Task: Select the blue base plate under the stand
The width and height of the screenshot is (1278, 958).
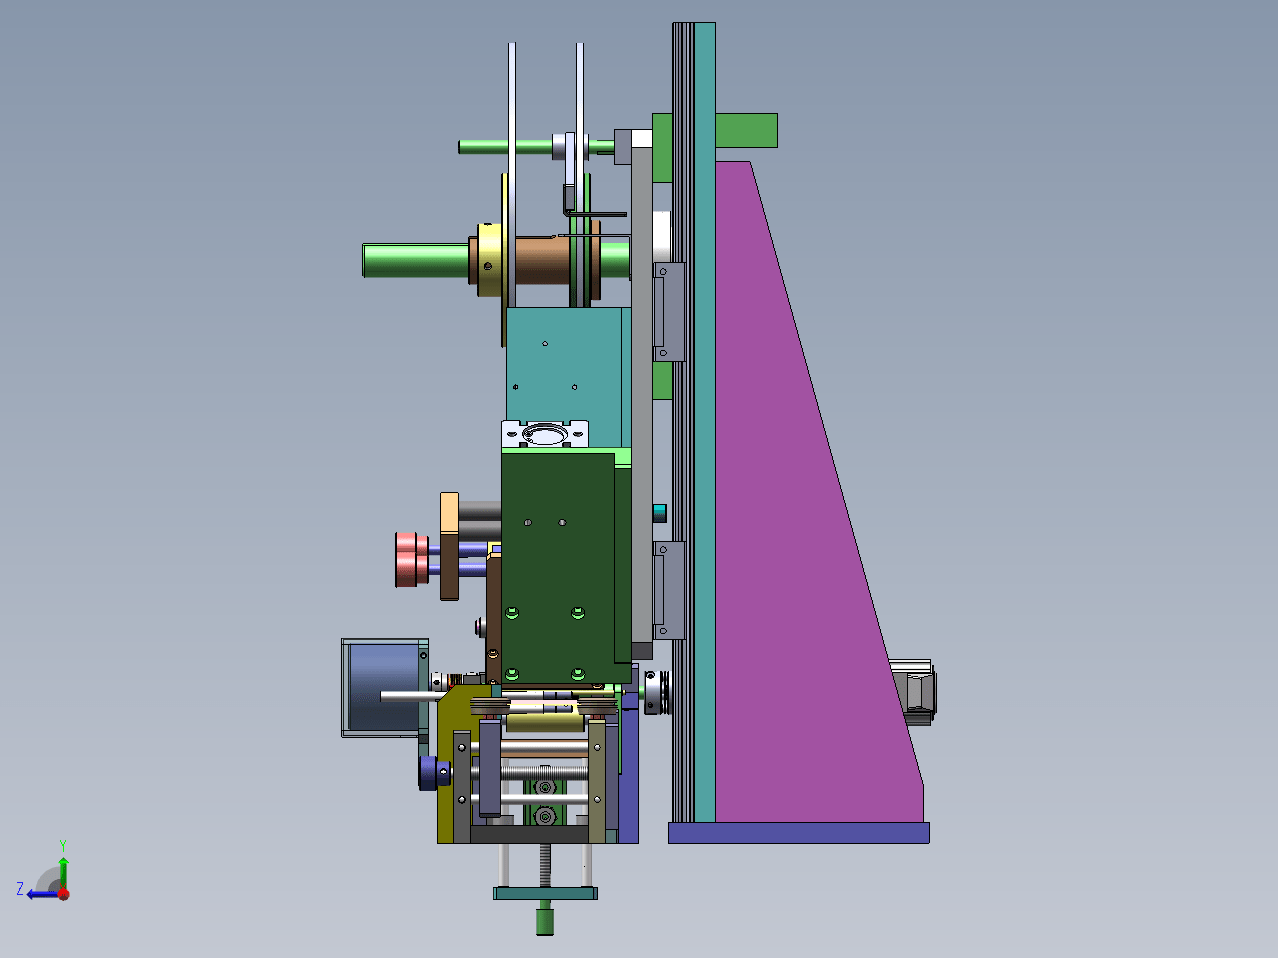Action: (799, 833)
